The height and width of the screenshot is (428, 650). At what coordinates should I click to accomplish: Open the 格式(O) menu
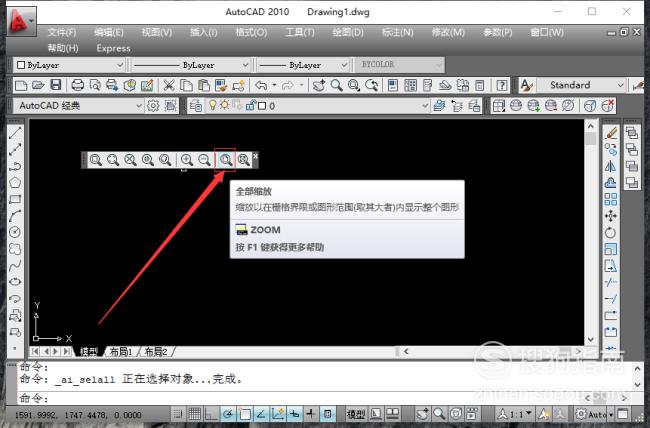251,32
